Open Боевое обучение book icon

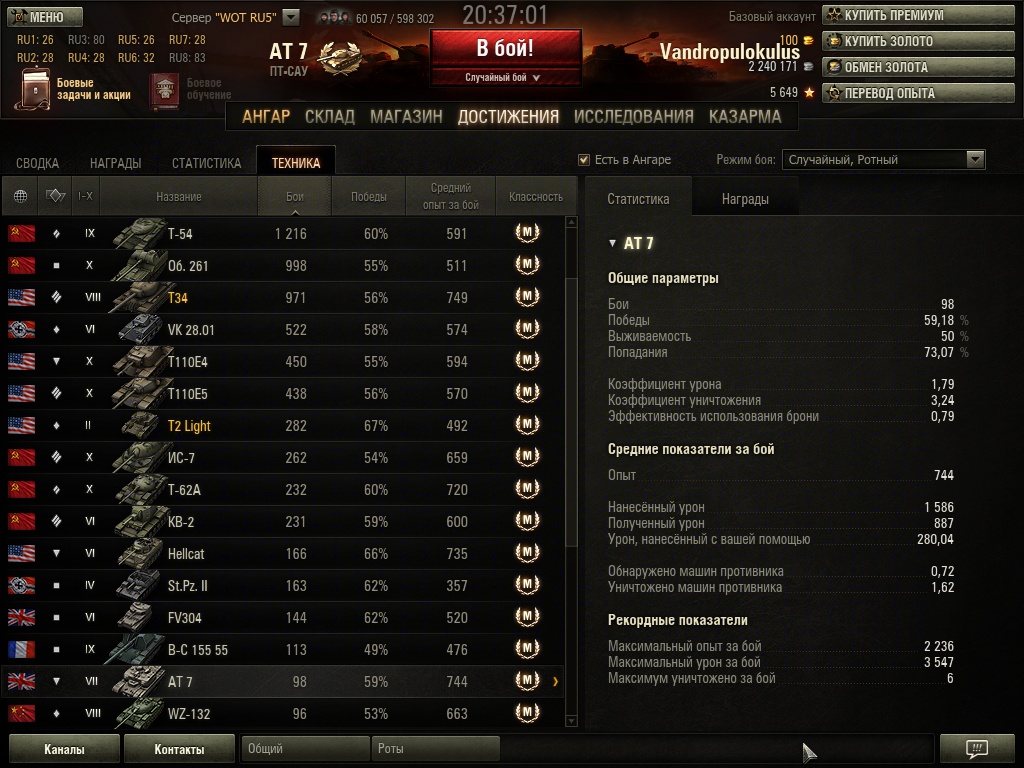tap(165, 90)
